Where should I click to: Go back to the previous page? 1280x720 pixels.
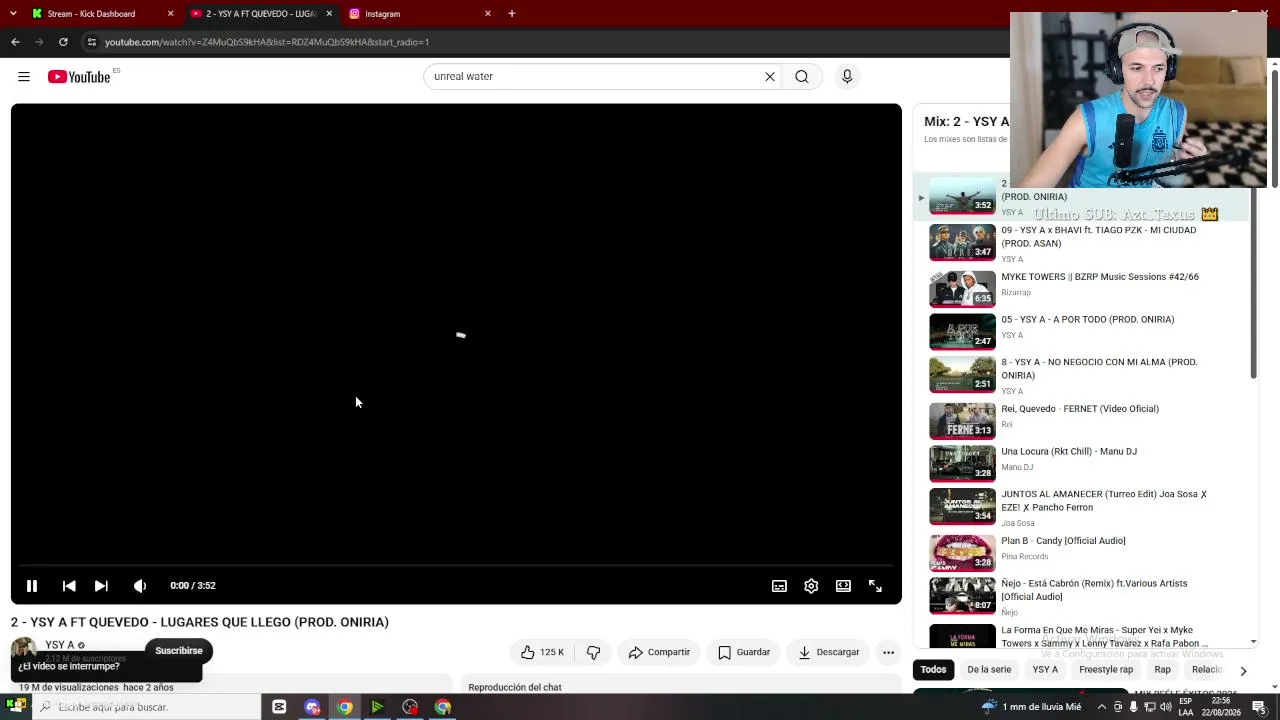tap(15, 42)
